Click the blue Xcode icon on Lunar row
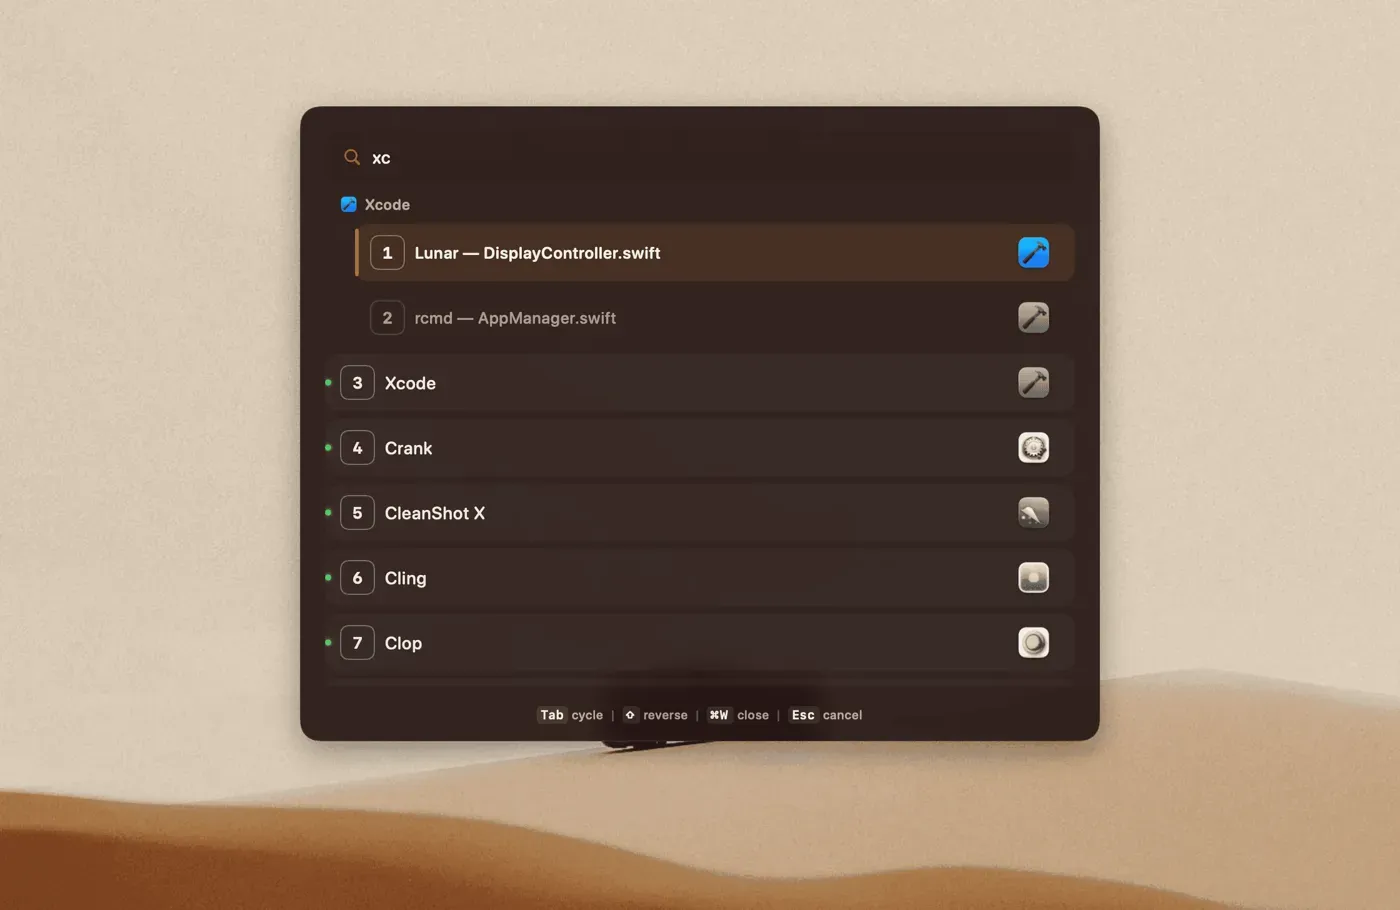Image resolution: width=1400 pixels, height=910 pixels. pos(1033,253)
